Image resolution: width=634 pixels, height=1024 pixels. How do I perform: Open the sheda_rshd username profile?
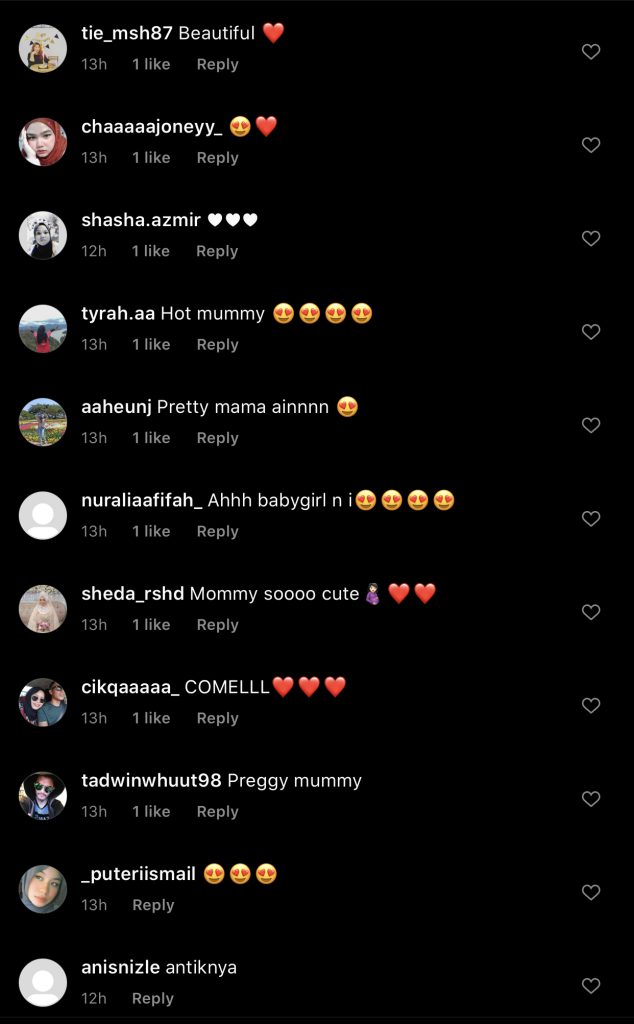(x=133, y=594)
